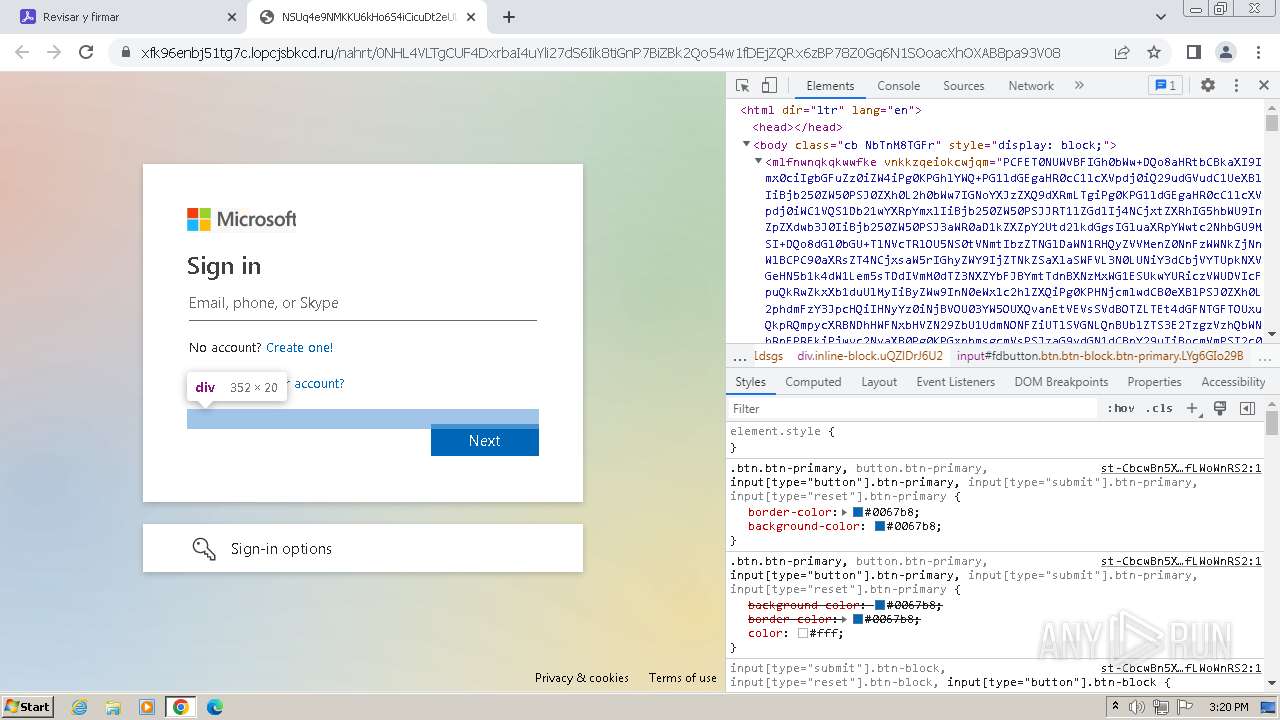Open the first background-color #0067b8 swatch

coord(879,526)
